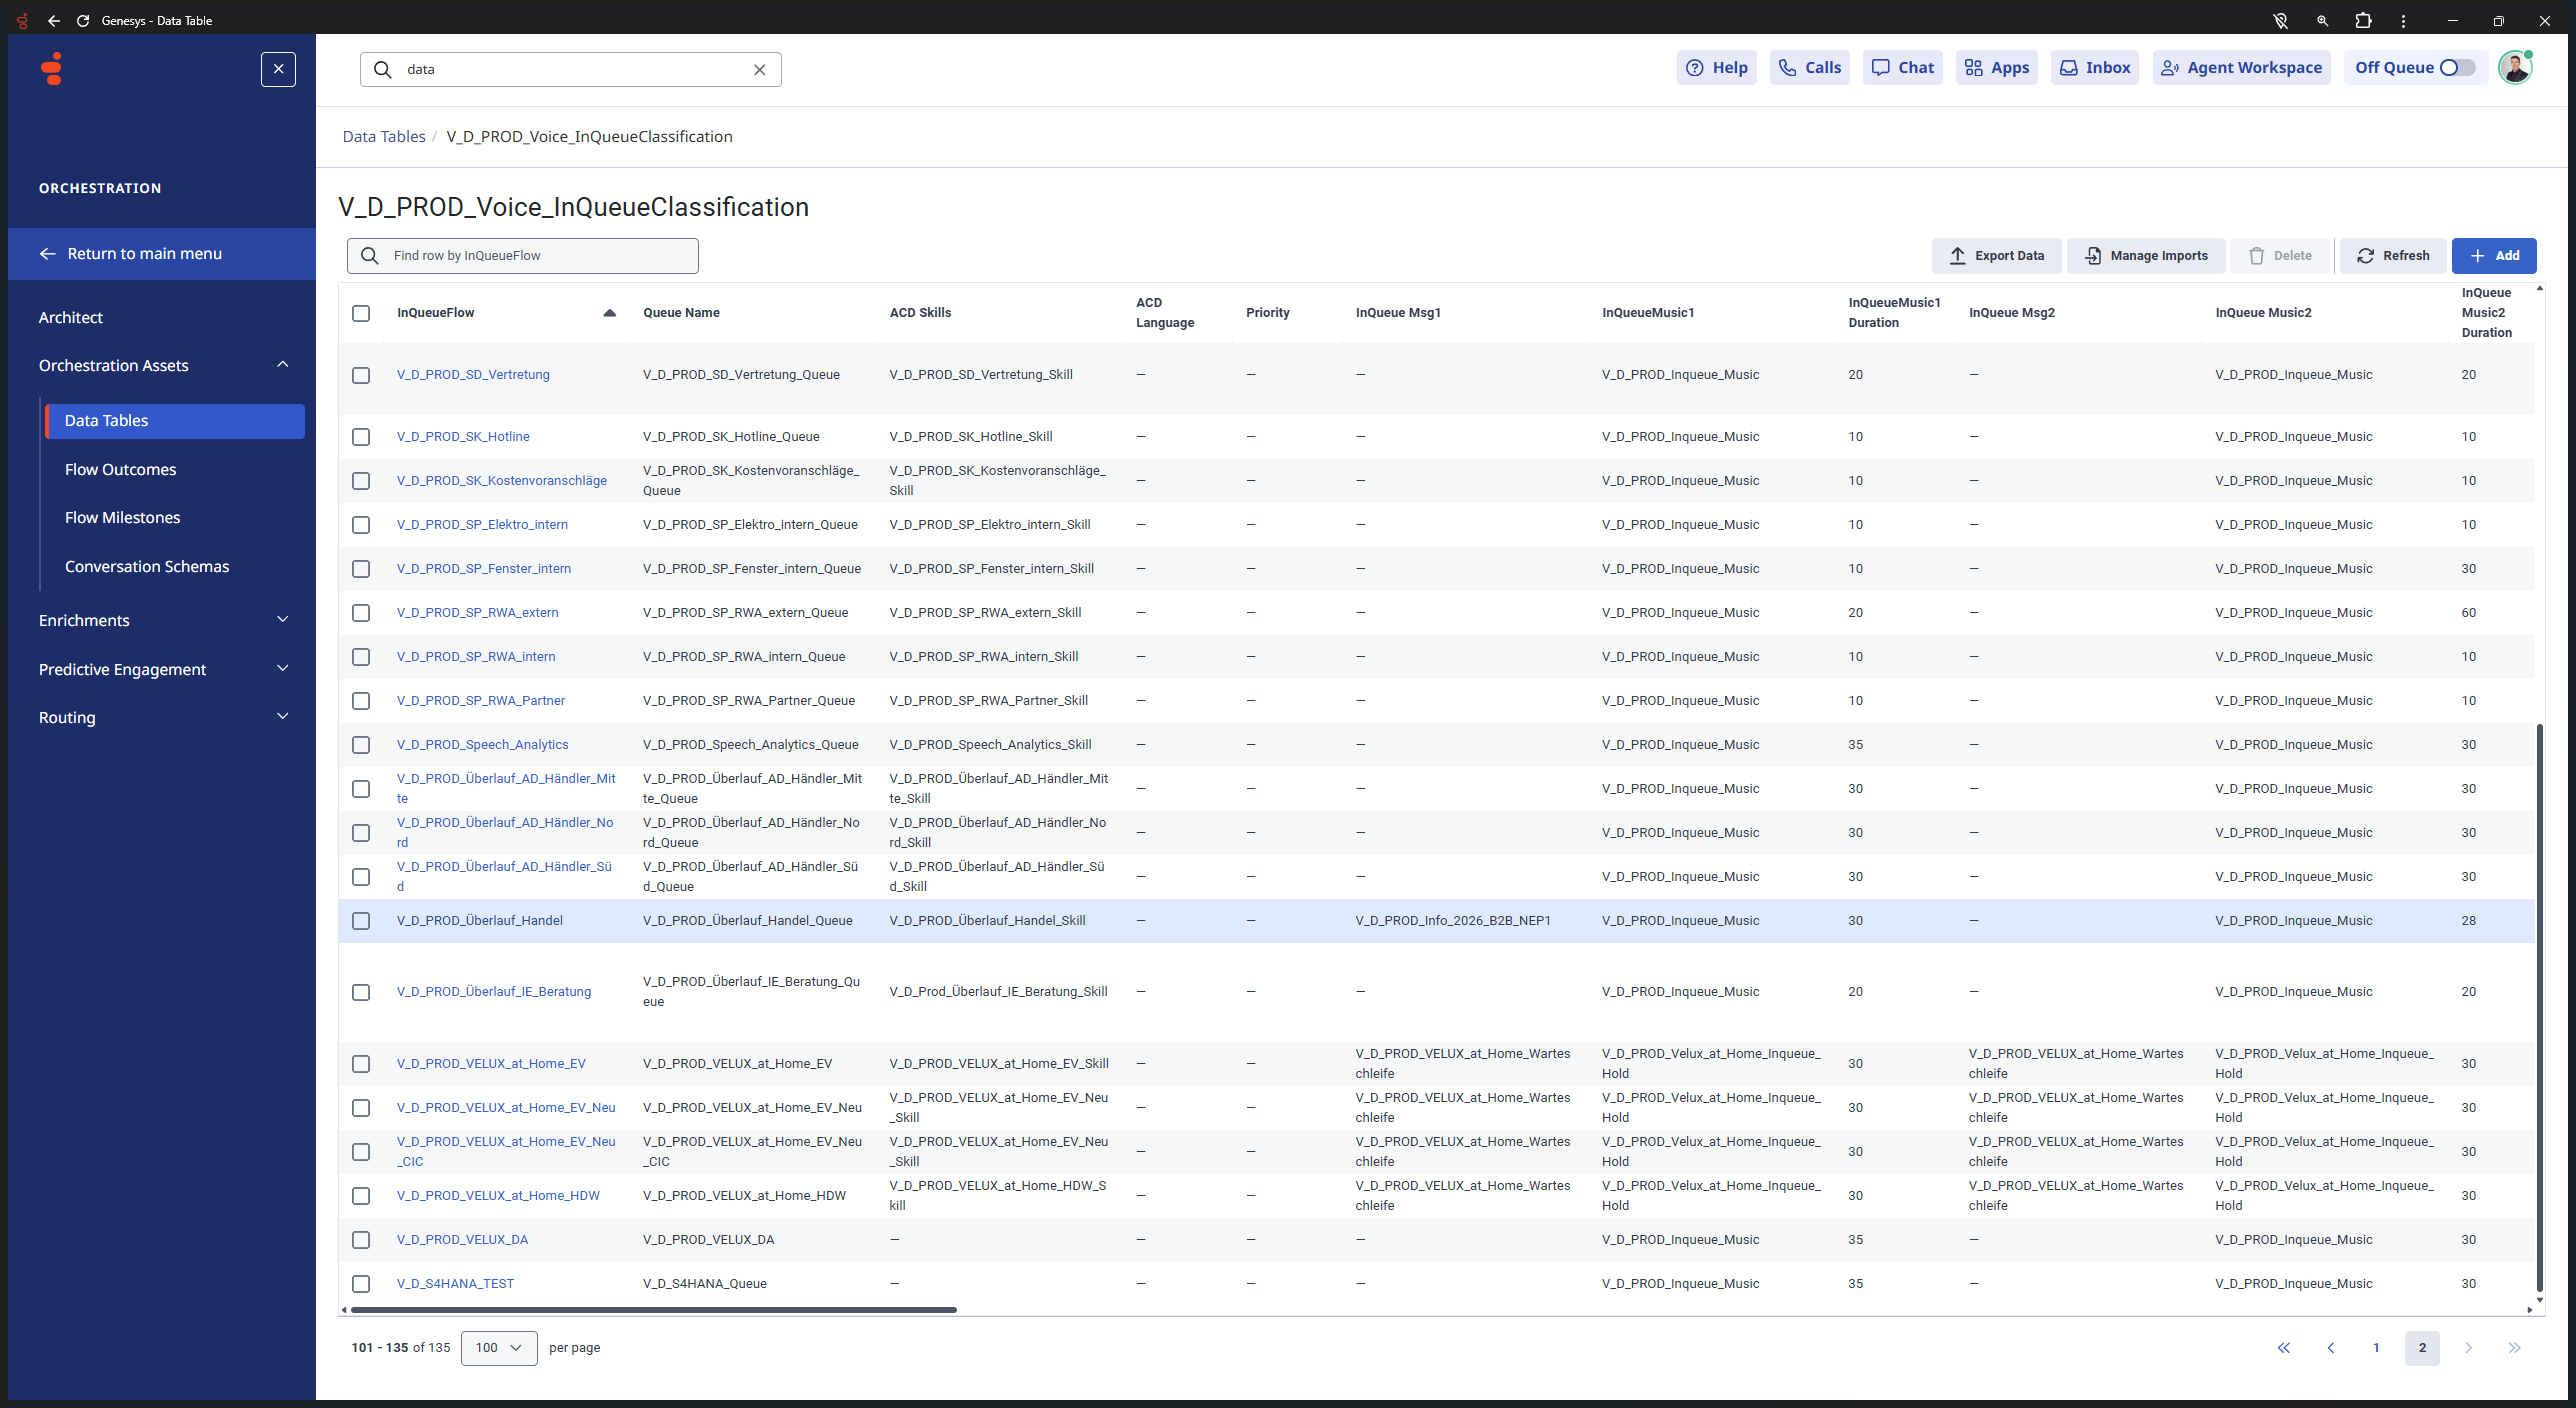Open Conversation Schemas
2576x1408 pixels.
(x=147, y=566)
